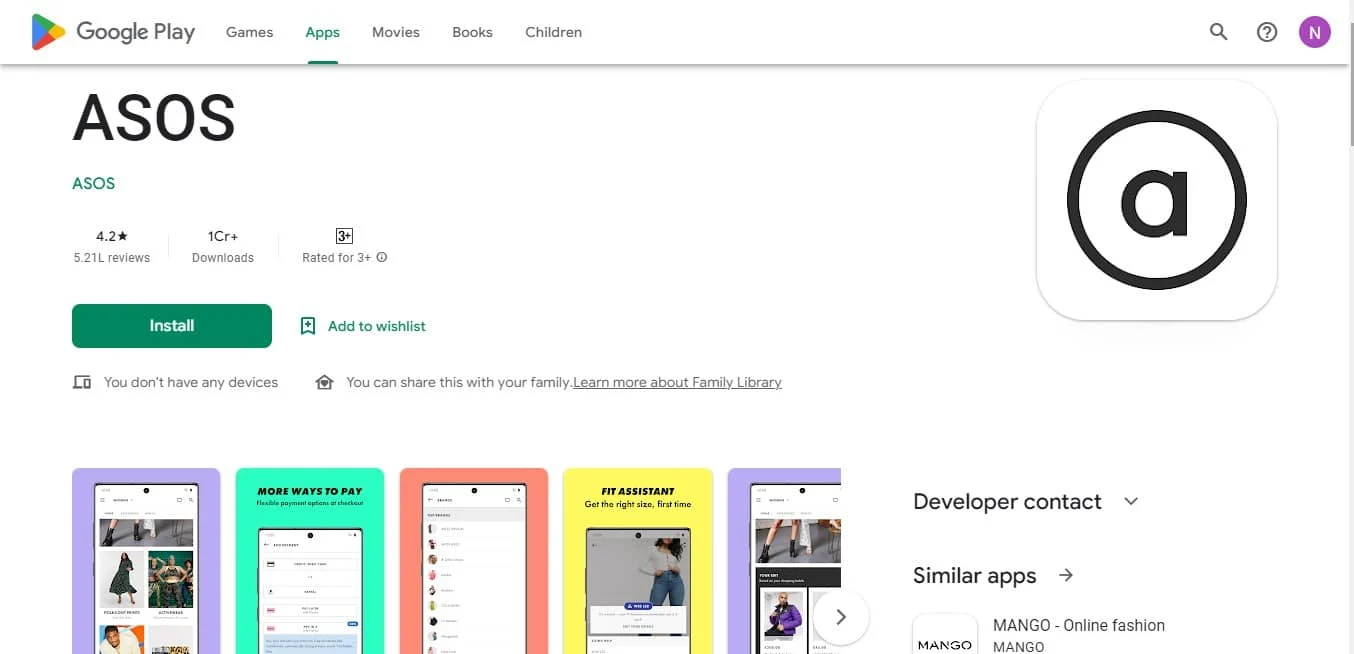Screen dimensions: 1354x654
Task: Click the ASOS app logo icon
Action: [x=1157, y=200]
